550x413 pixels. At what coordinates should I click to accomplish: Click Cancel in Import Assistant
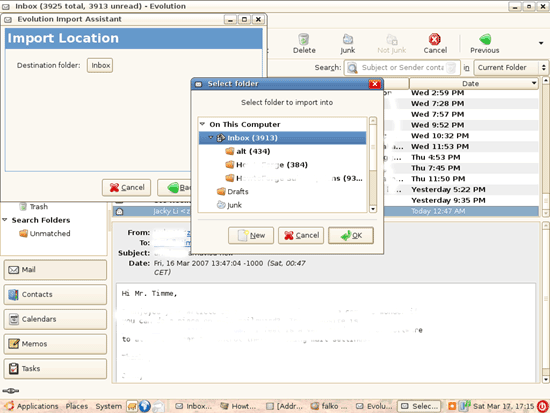tap(126, 188)
